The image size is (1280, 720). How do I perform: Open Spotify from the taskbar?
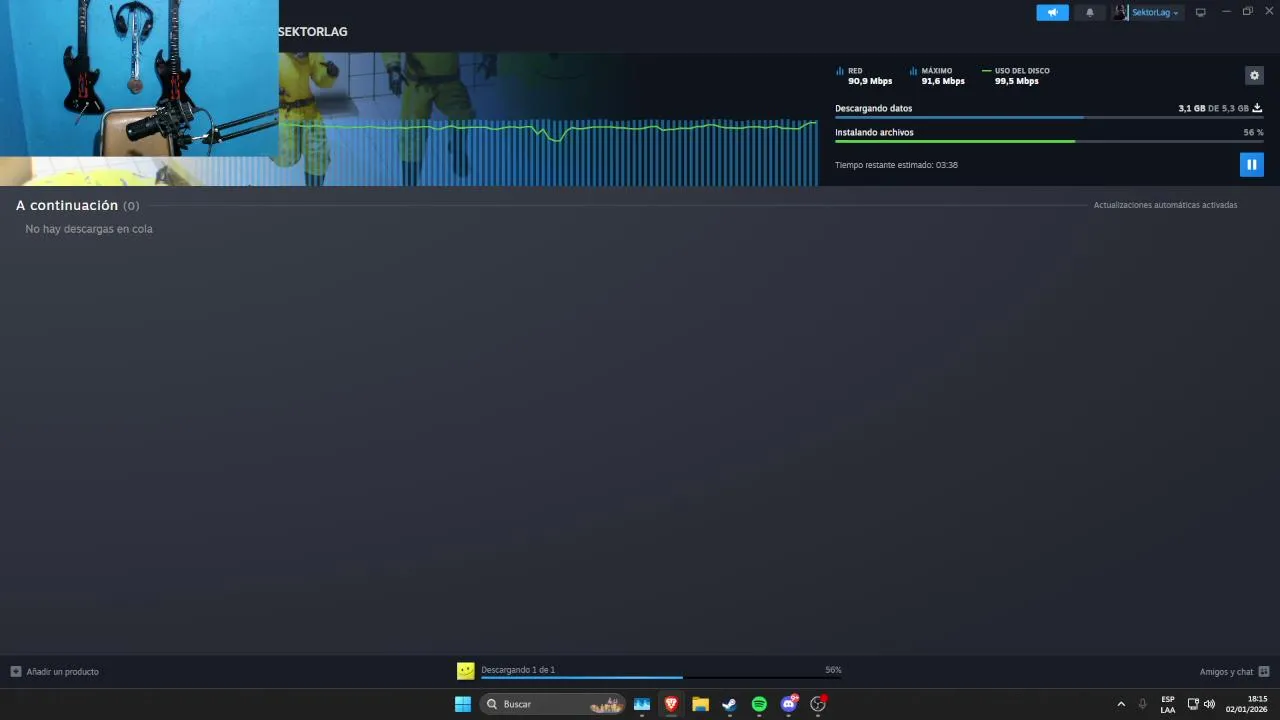759,704
